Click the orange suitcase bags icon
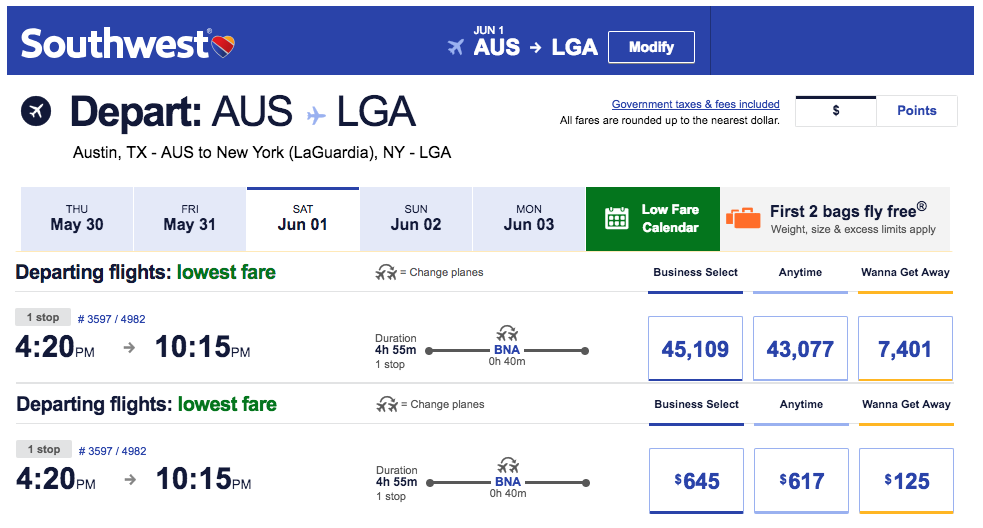 [743, 218]
